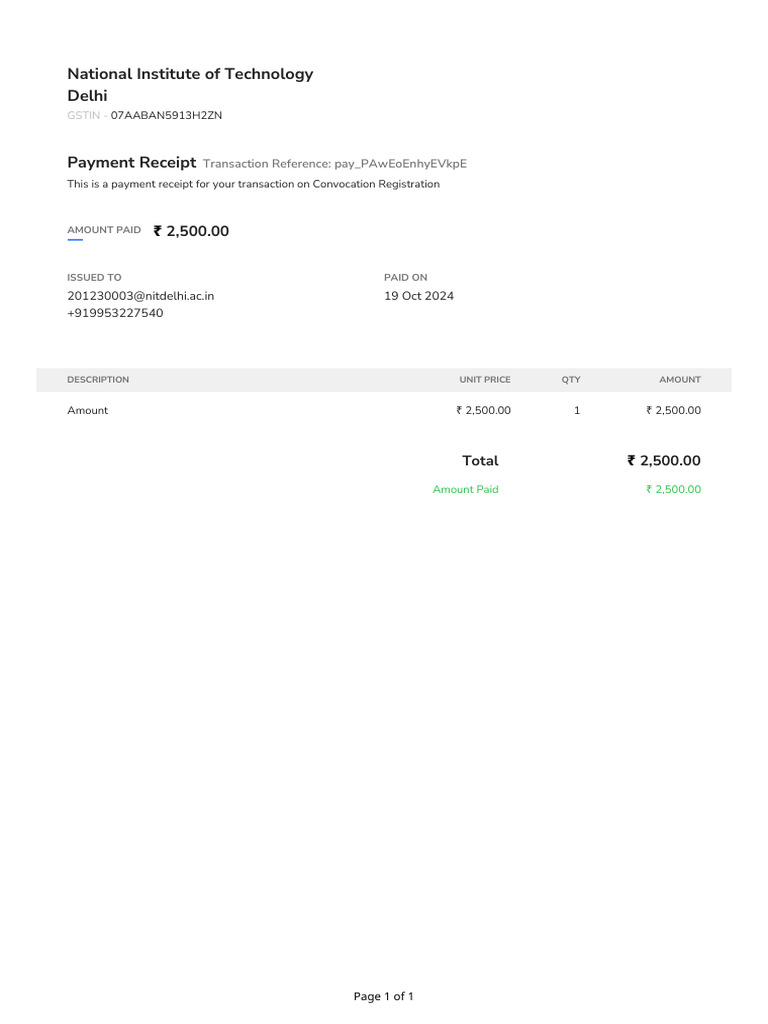
Task: Click the National Institute of Technology Delhi heading
Action: (x=190, y=84)
